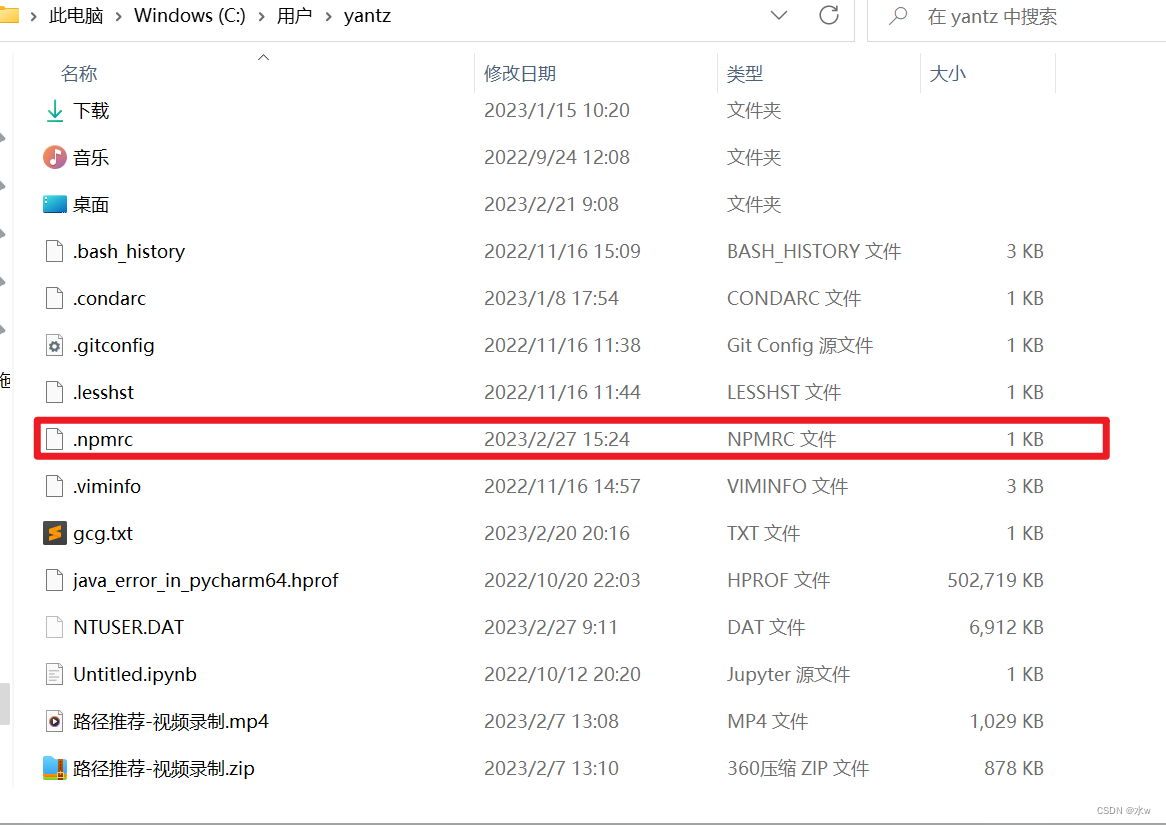The height and width of the screenshot is (825, 1166).
Task: Select the gcg.txt file name
Action: [103, 533]
